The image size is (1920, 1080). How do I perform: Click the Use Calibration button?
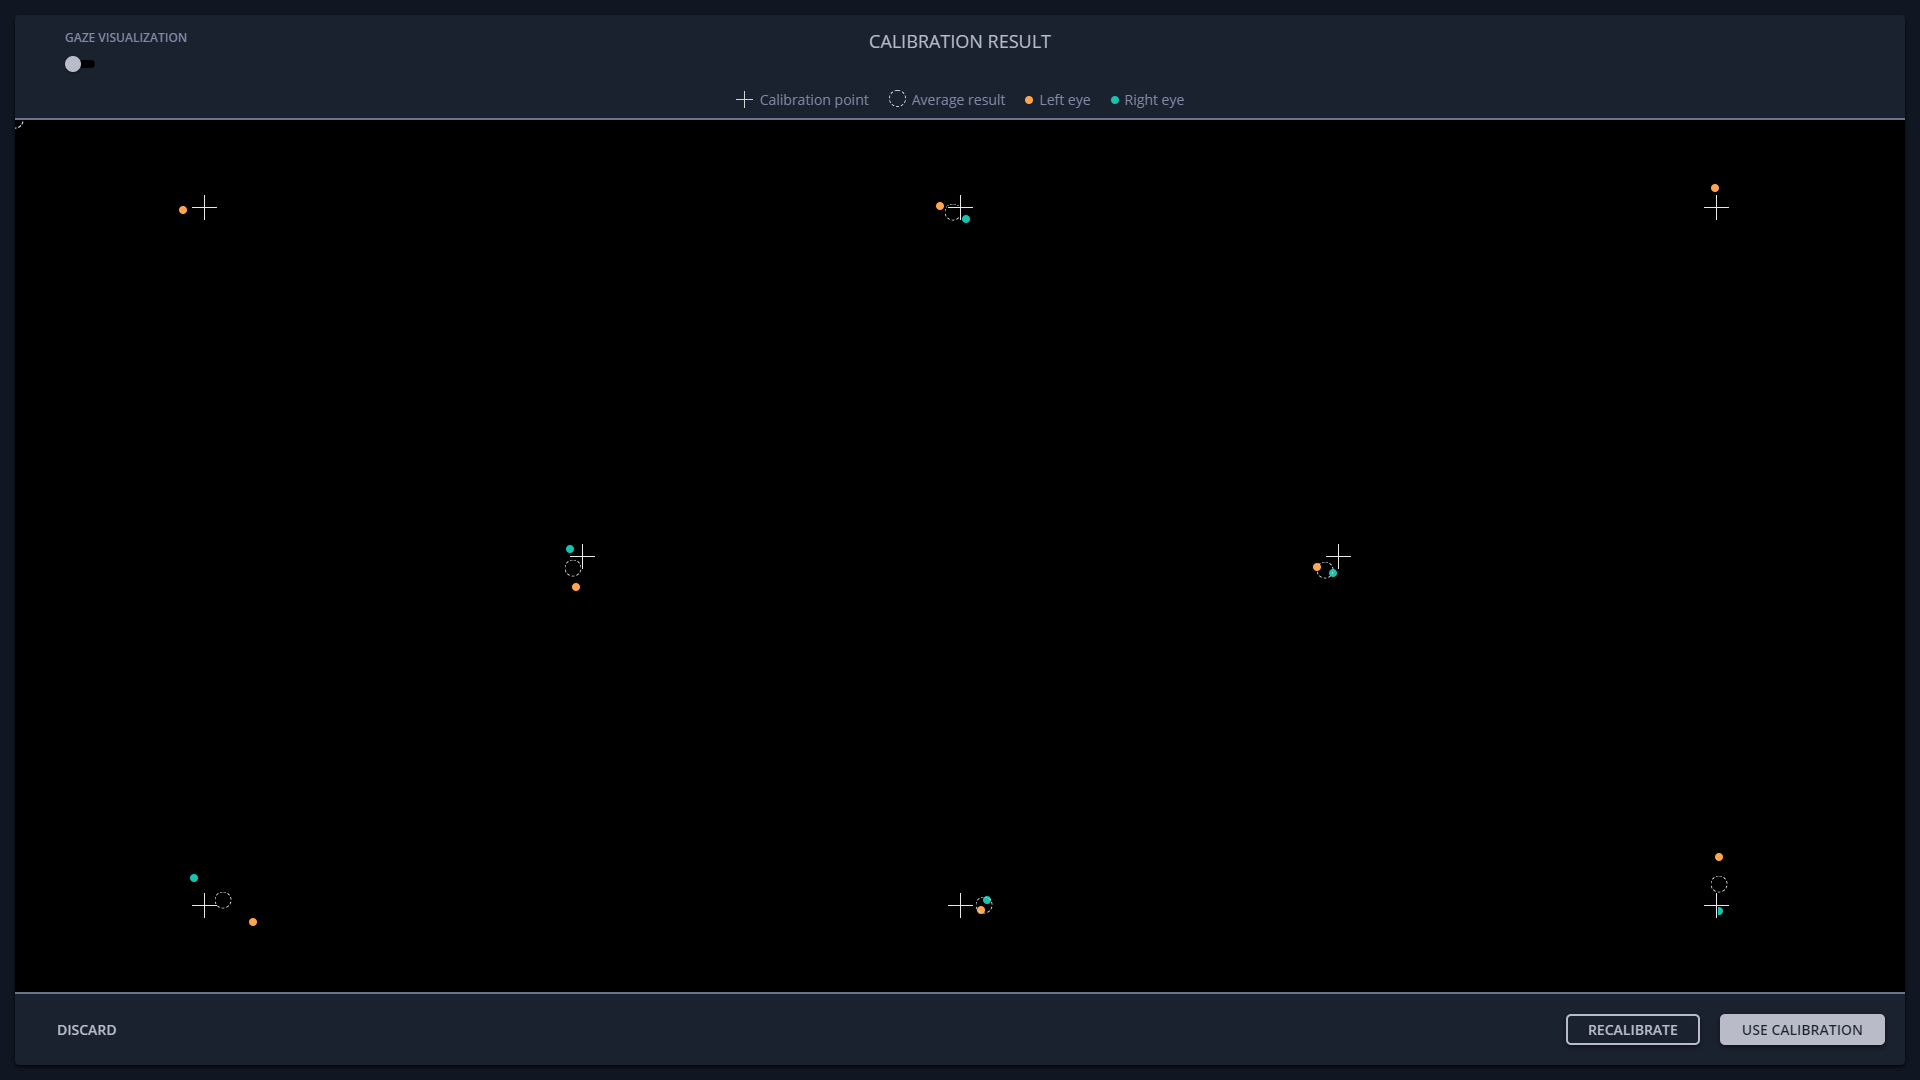[1801, 1029]
